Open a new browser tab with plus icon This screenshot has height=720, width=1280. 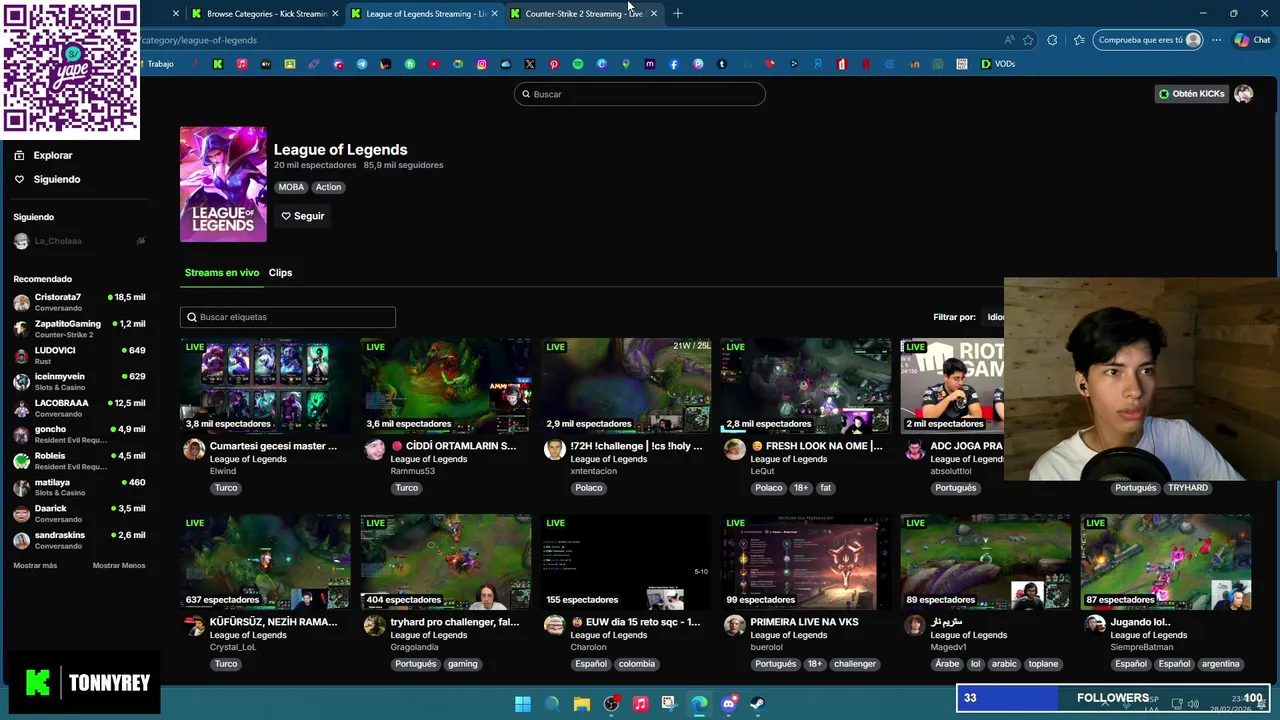pyautogui.click(x=677, y=13)
